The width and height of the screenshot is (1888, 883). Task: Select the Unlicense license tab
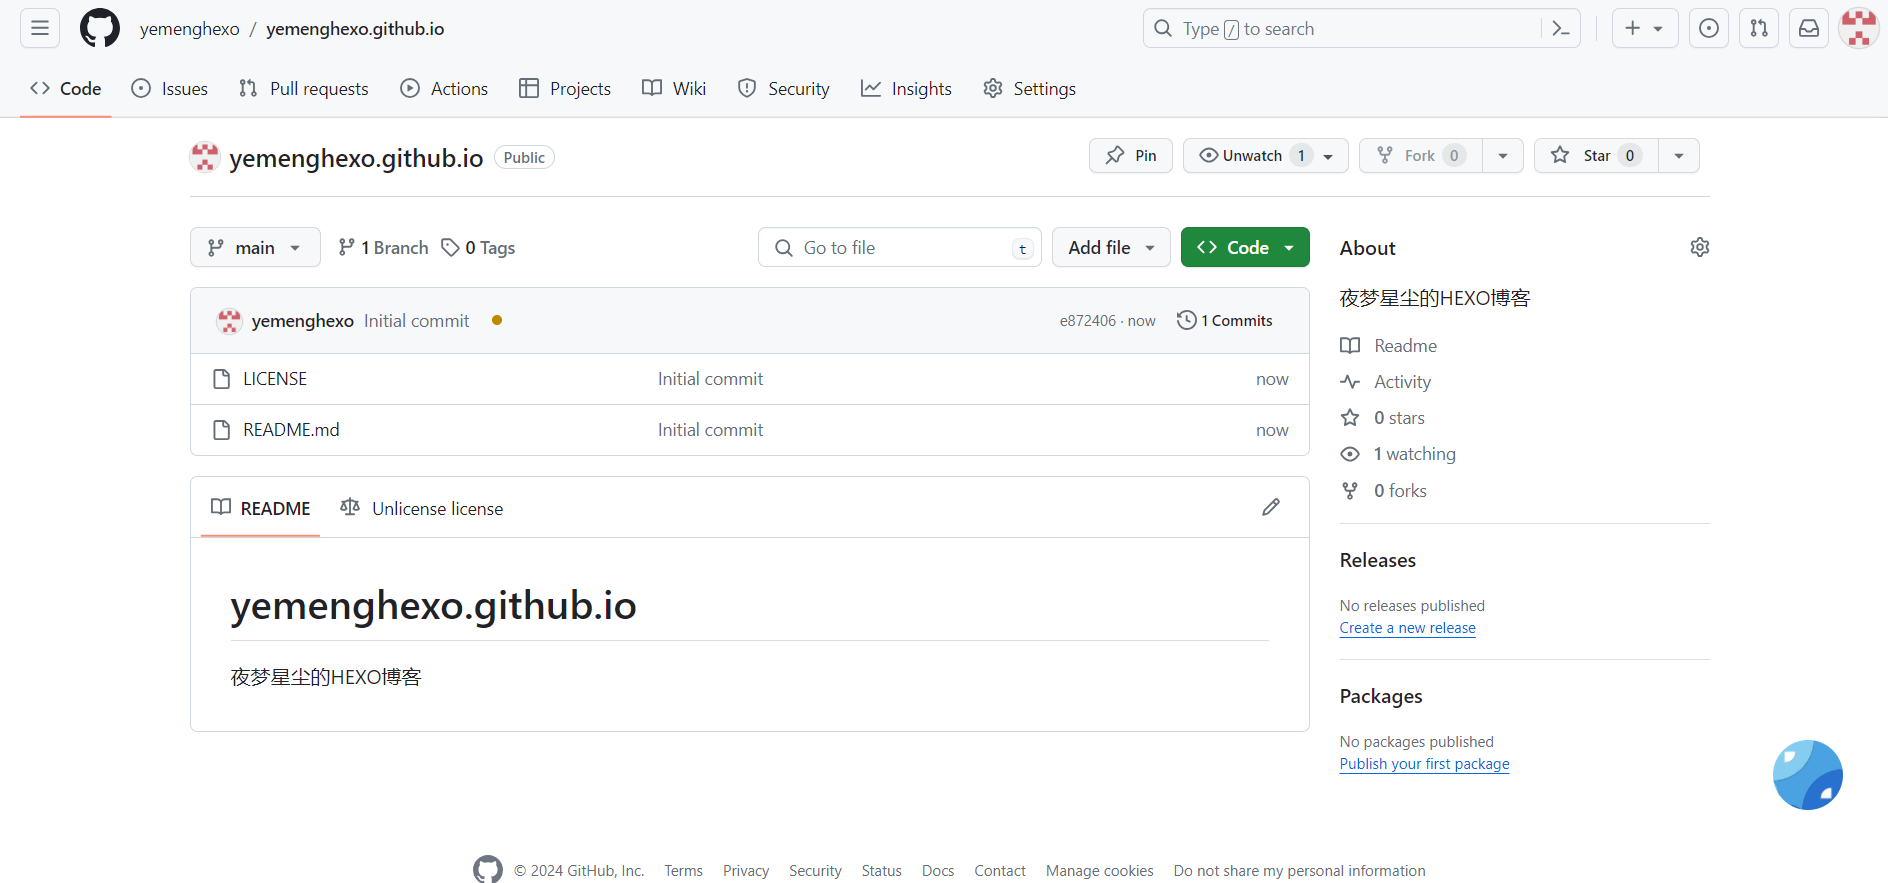coord(422,508)
